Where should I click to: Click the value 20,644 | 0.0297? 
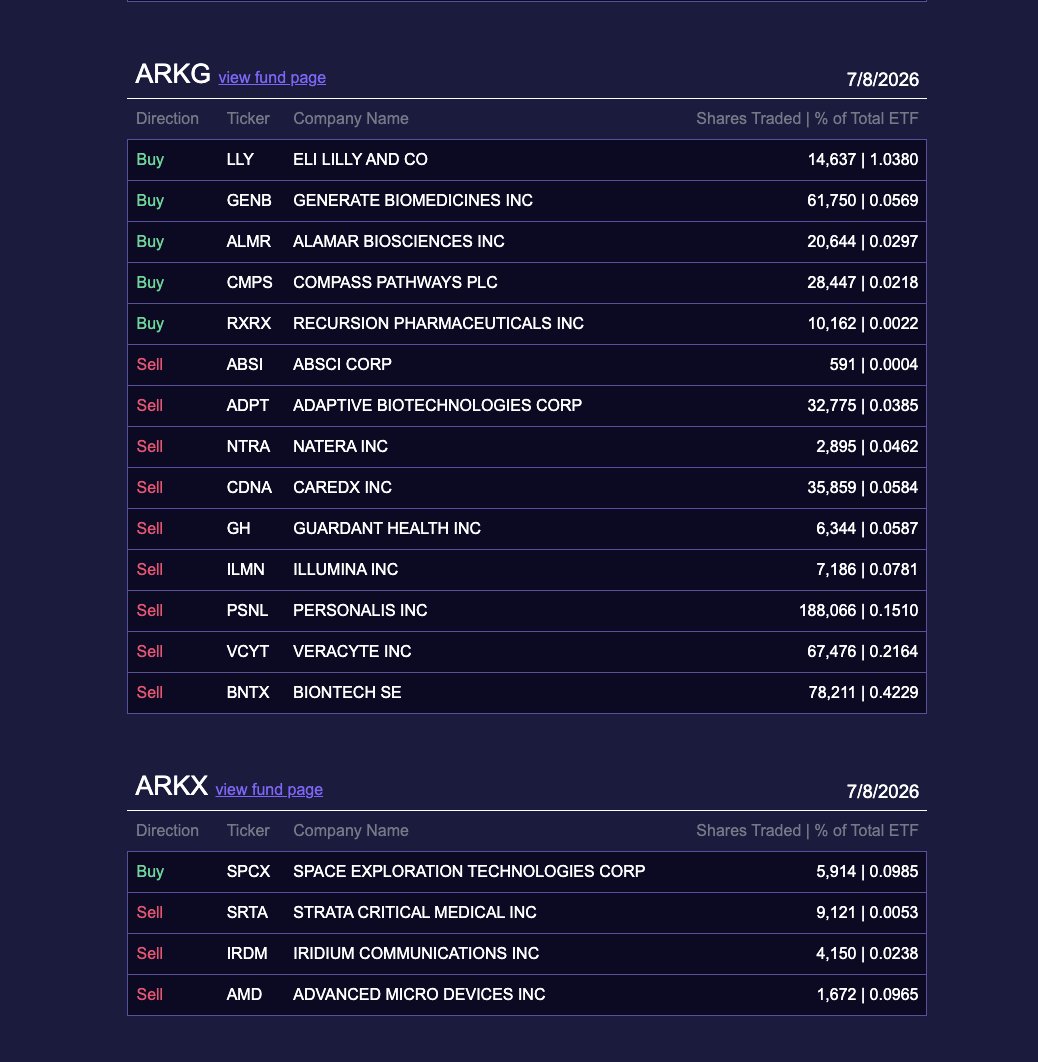point(863,242)
